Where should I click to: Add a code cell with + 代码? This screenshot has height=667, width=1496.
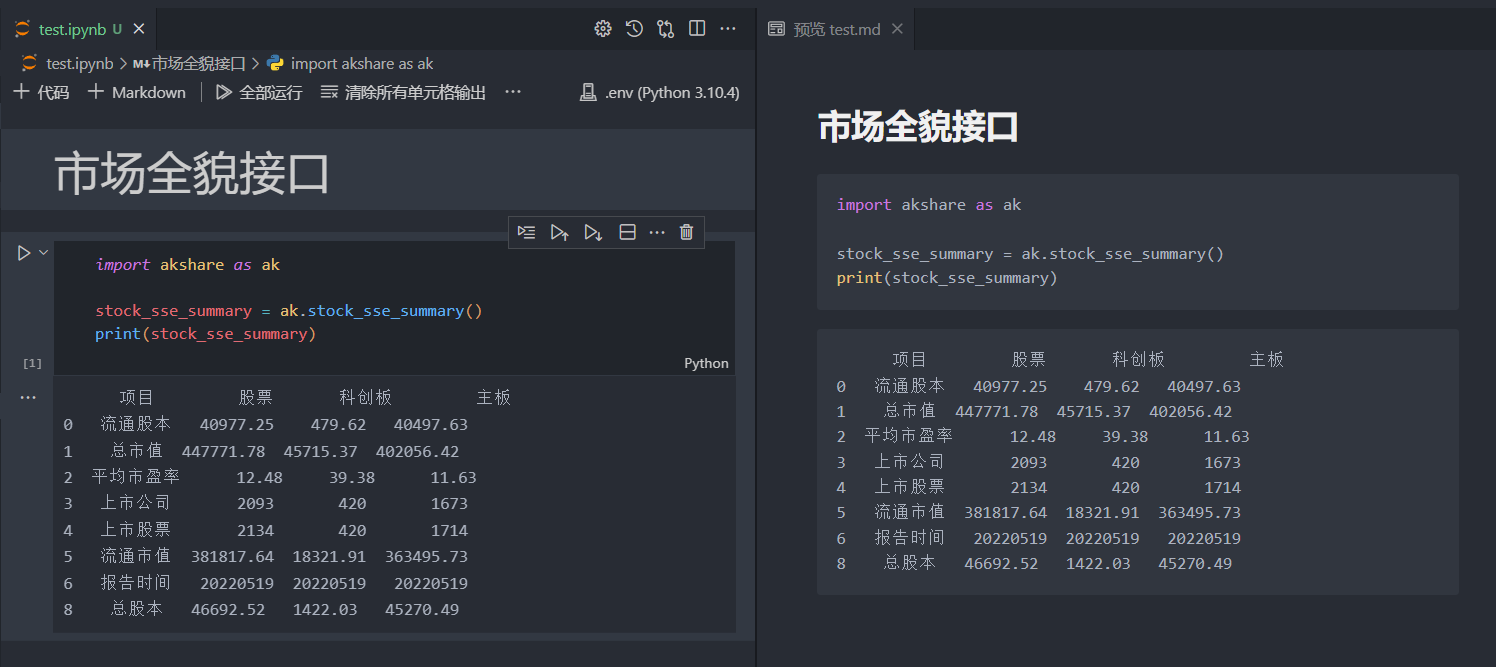pyautogui.click(x=40, y=91)
